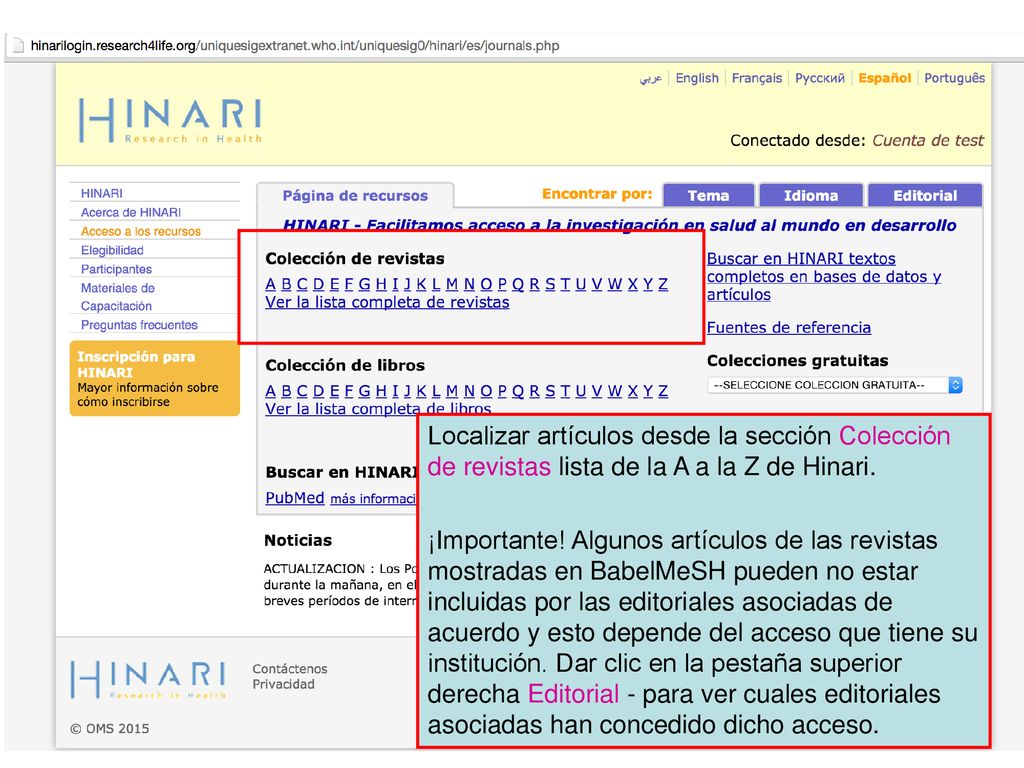Click letter A in Colección de revistas
The image size is (1024, 768).
[x=271, y=284]
